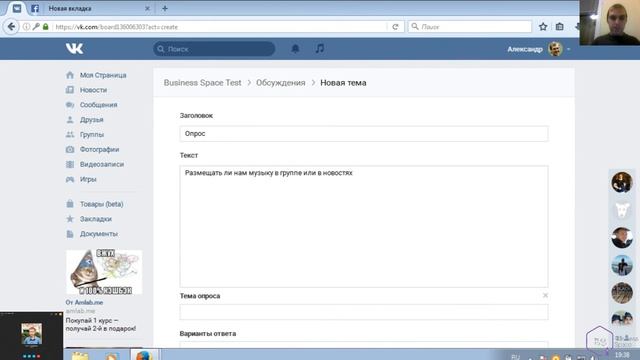Open File Explorer folder in taskbar
This screenshot has width=640, height=360.
[80, 355]
